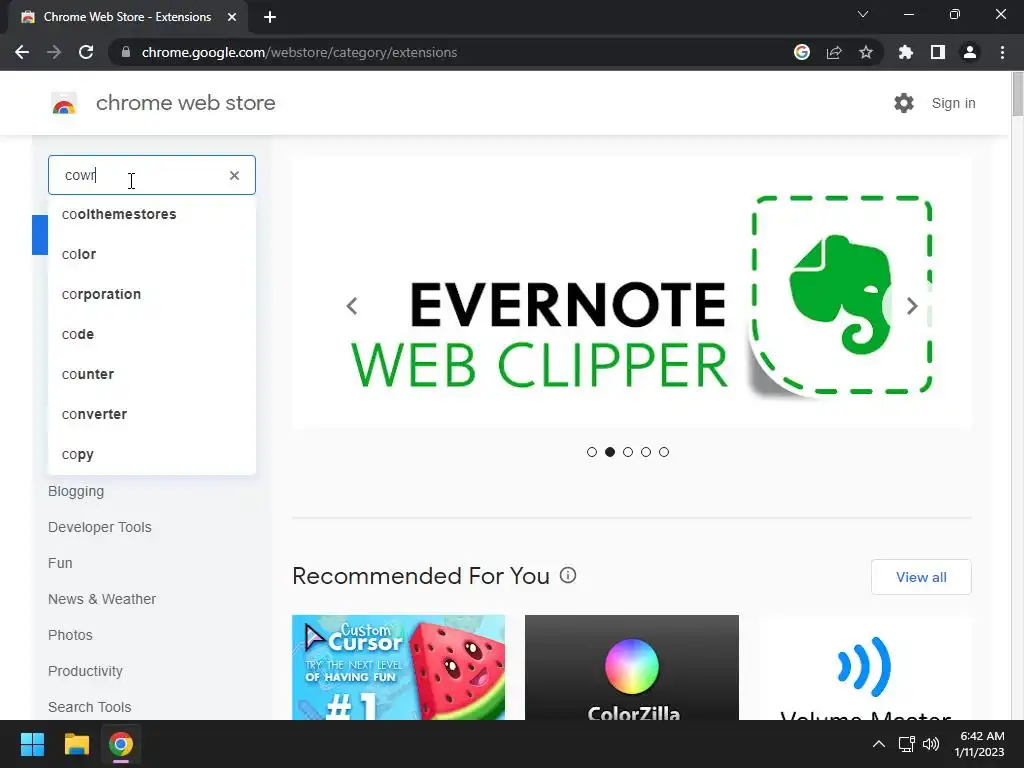
Task: Click the address bar URL
Action: (299, 52)
